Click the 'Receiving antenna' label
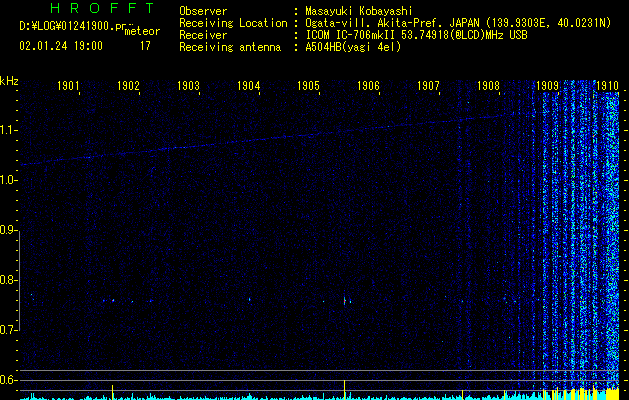 [x=230, y=48]
